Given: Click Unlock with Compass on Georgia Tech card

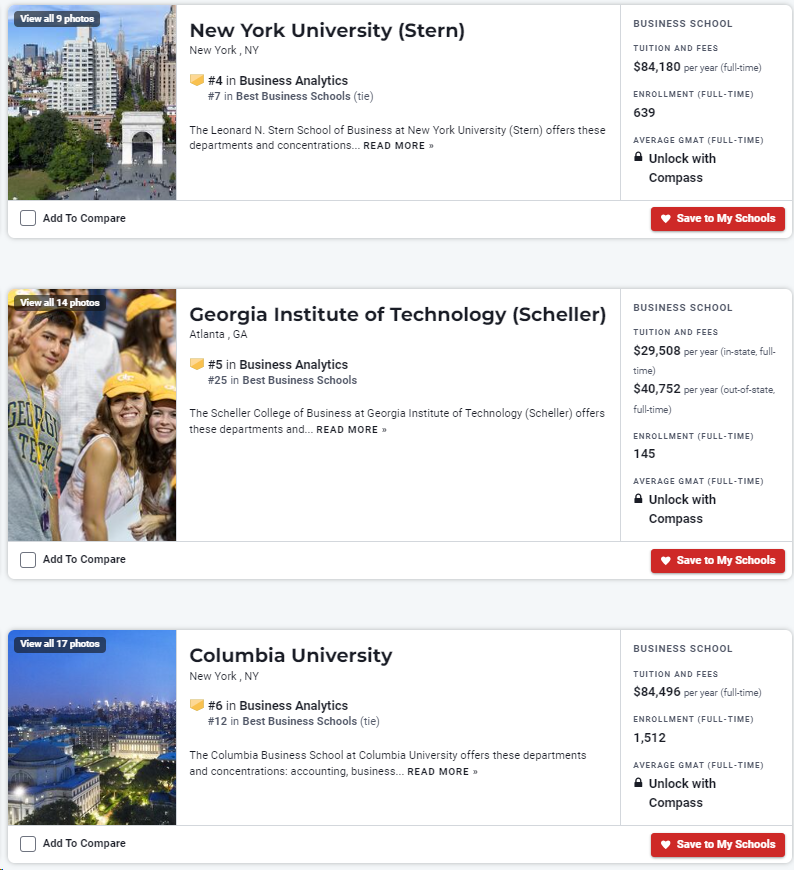Looking at the screenshot, I should 682,509.
